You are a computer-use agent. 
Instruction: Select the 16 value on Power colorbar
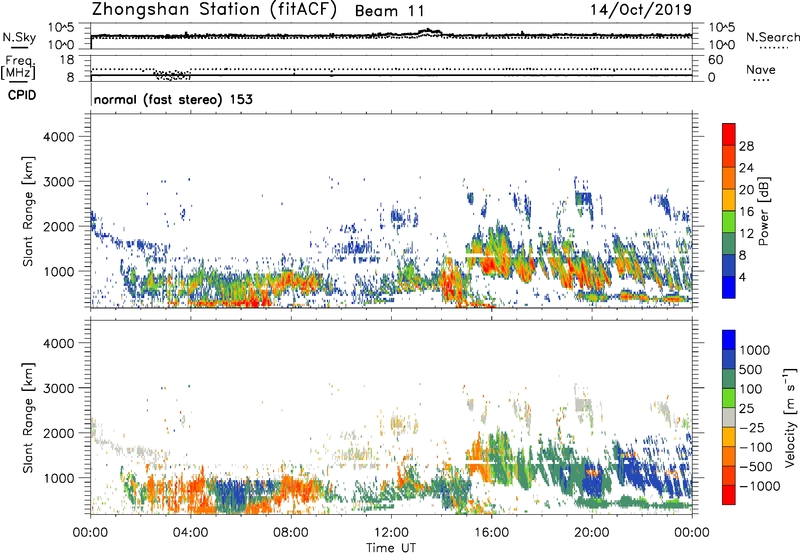pyautogui.click(x=746, y=212)
